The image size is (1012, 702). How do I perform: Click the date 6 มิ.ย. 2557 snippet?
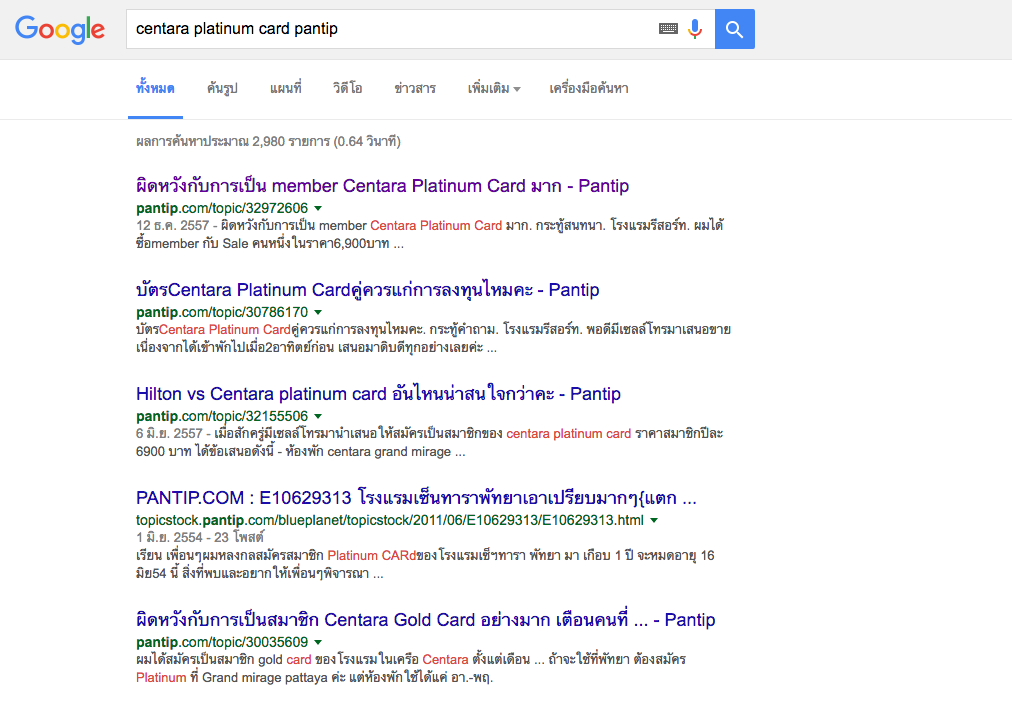point(169,434)
